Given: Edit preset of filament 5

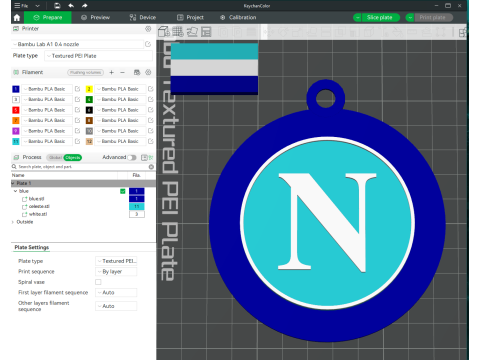Looking at the screenshot, I should (77, 110).
